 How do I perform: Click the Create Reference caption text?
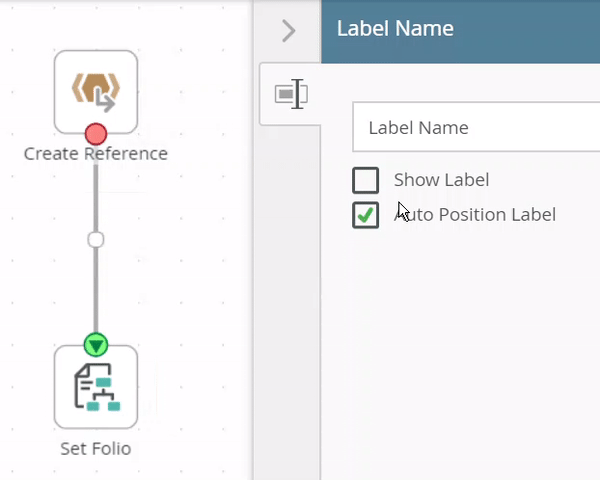[x=95, y=154]
